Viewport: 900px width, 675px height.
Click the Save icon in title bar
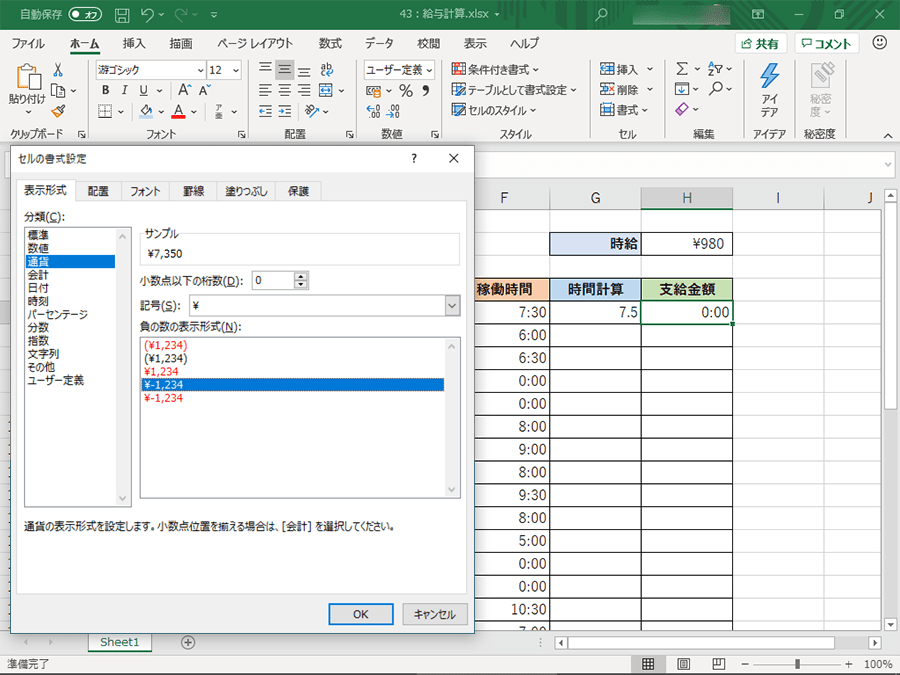pyautogui.click(x=122, y=15)
